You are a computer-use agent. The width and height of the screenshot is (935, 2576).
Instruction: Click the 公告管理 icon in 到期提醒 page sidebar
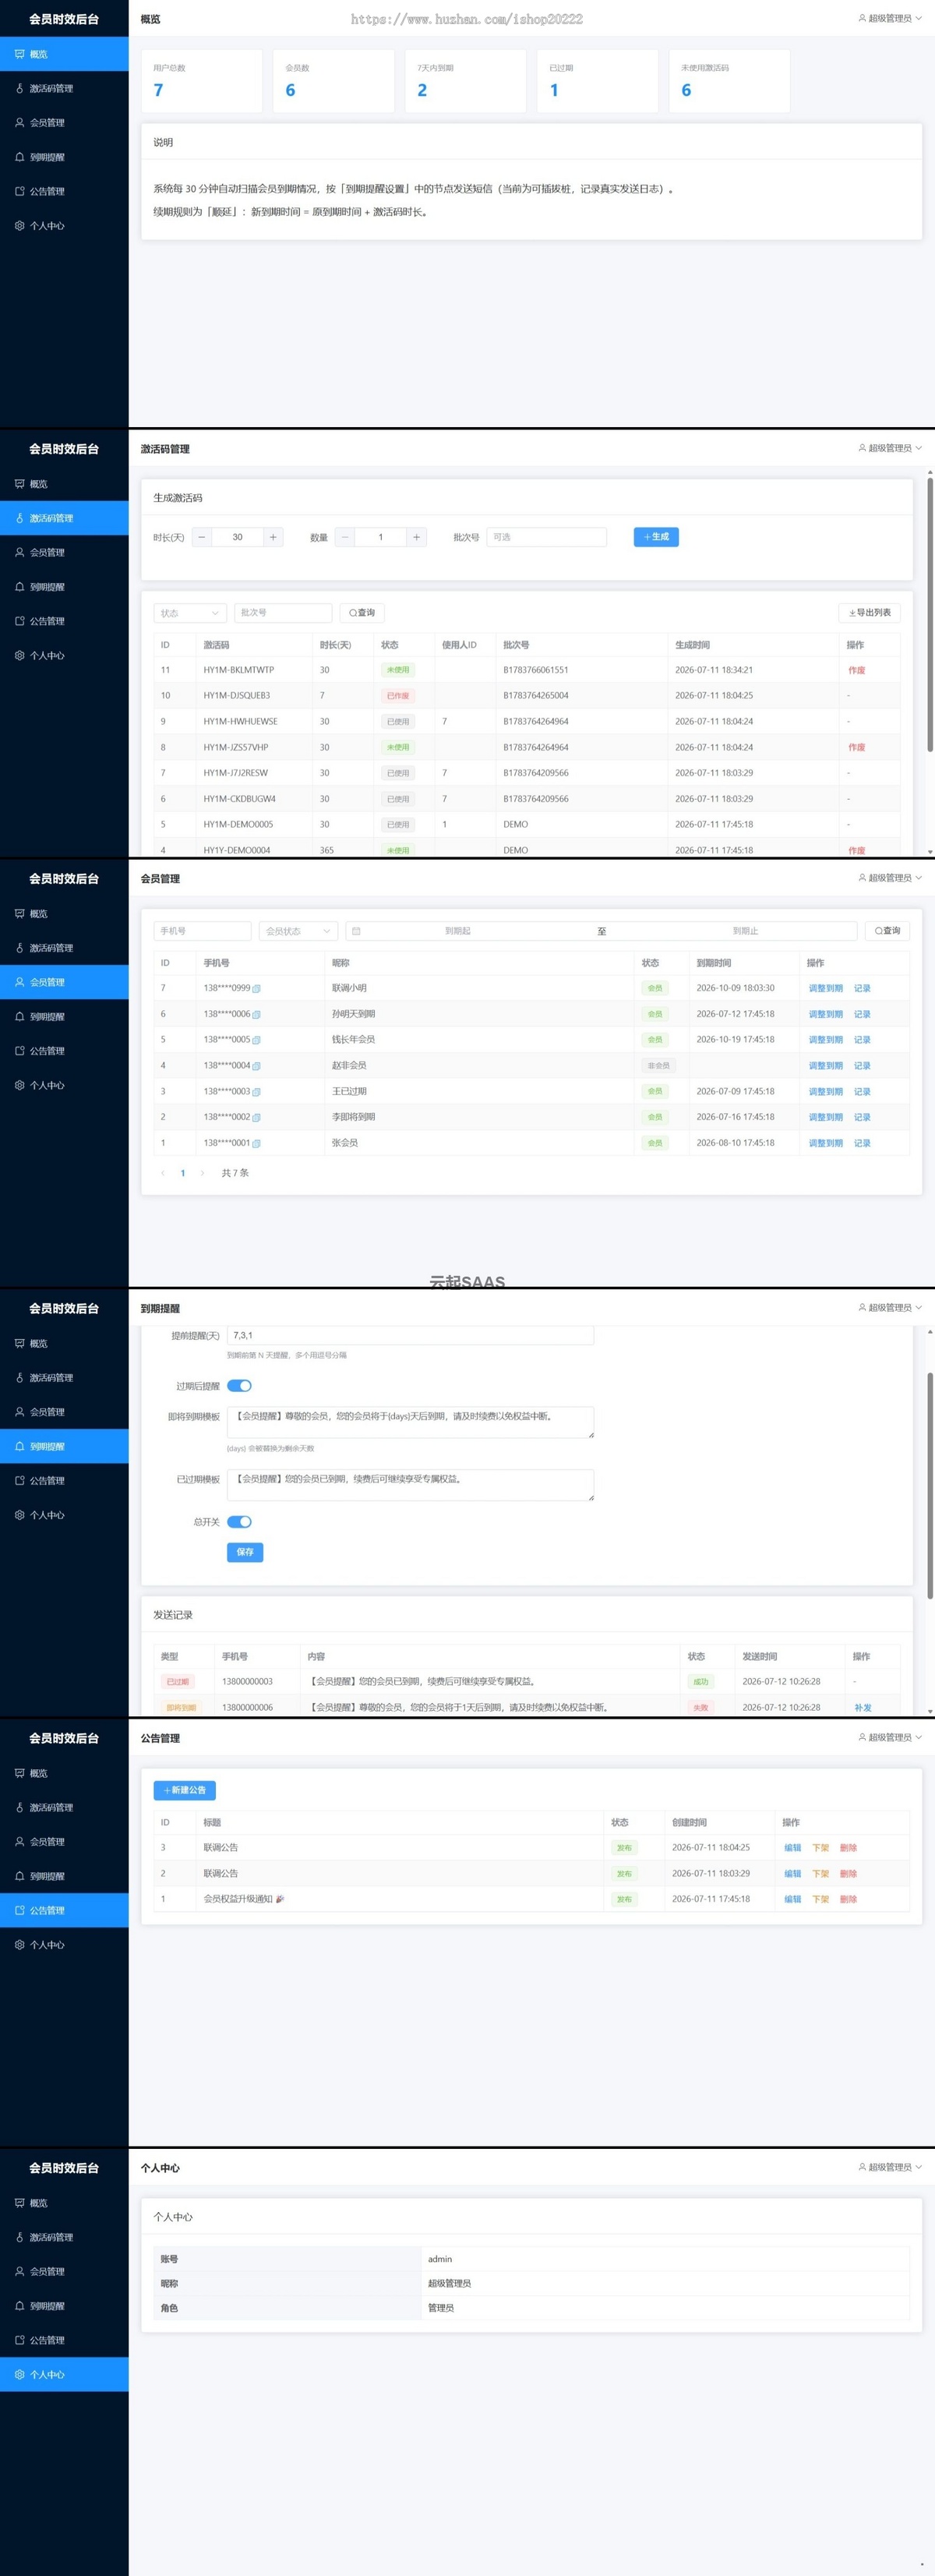click(x=19, y=1481)
